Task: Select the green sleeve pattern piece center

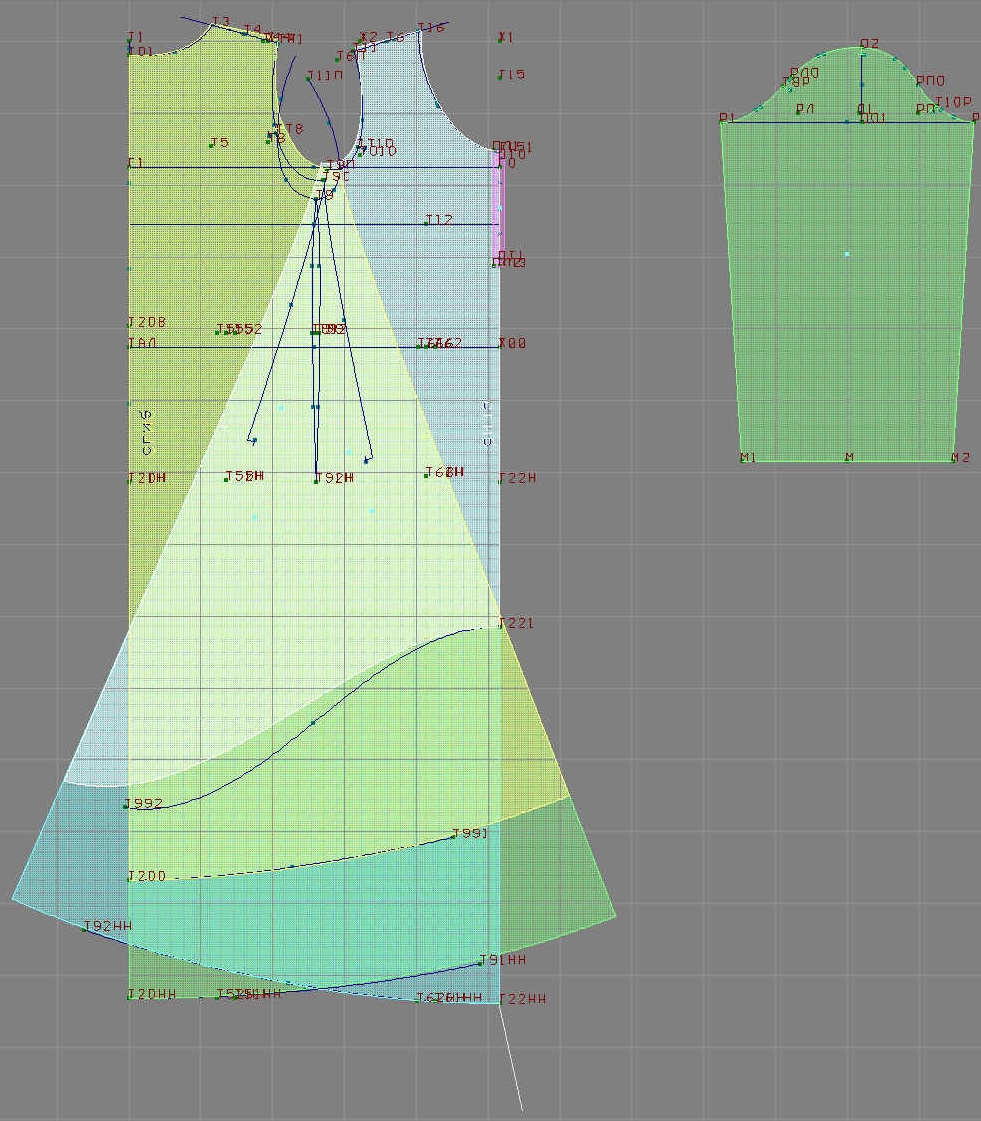Action: (847, 254)
